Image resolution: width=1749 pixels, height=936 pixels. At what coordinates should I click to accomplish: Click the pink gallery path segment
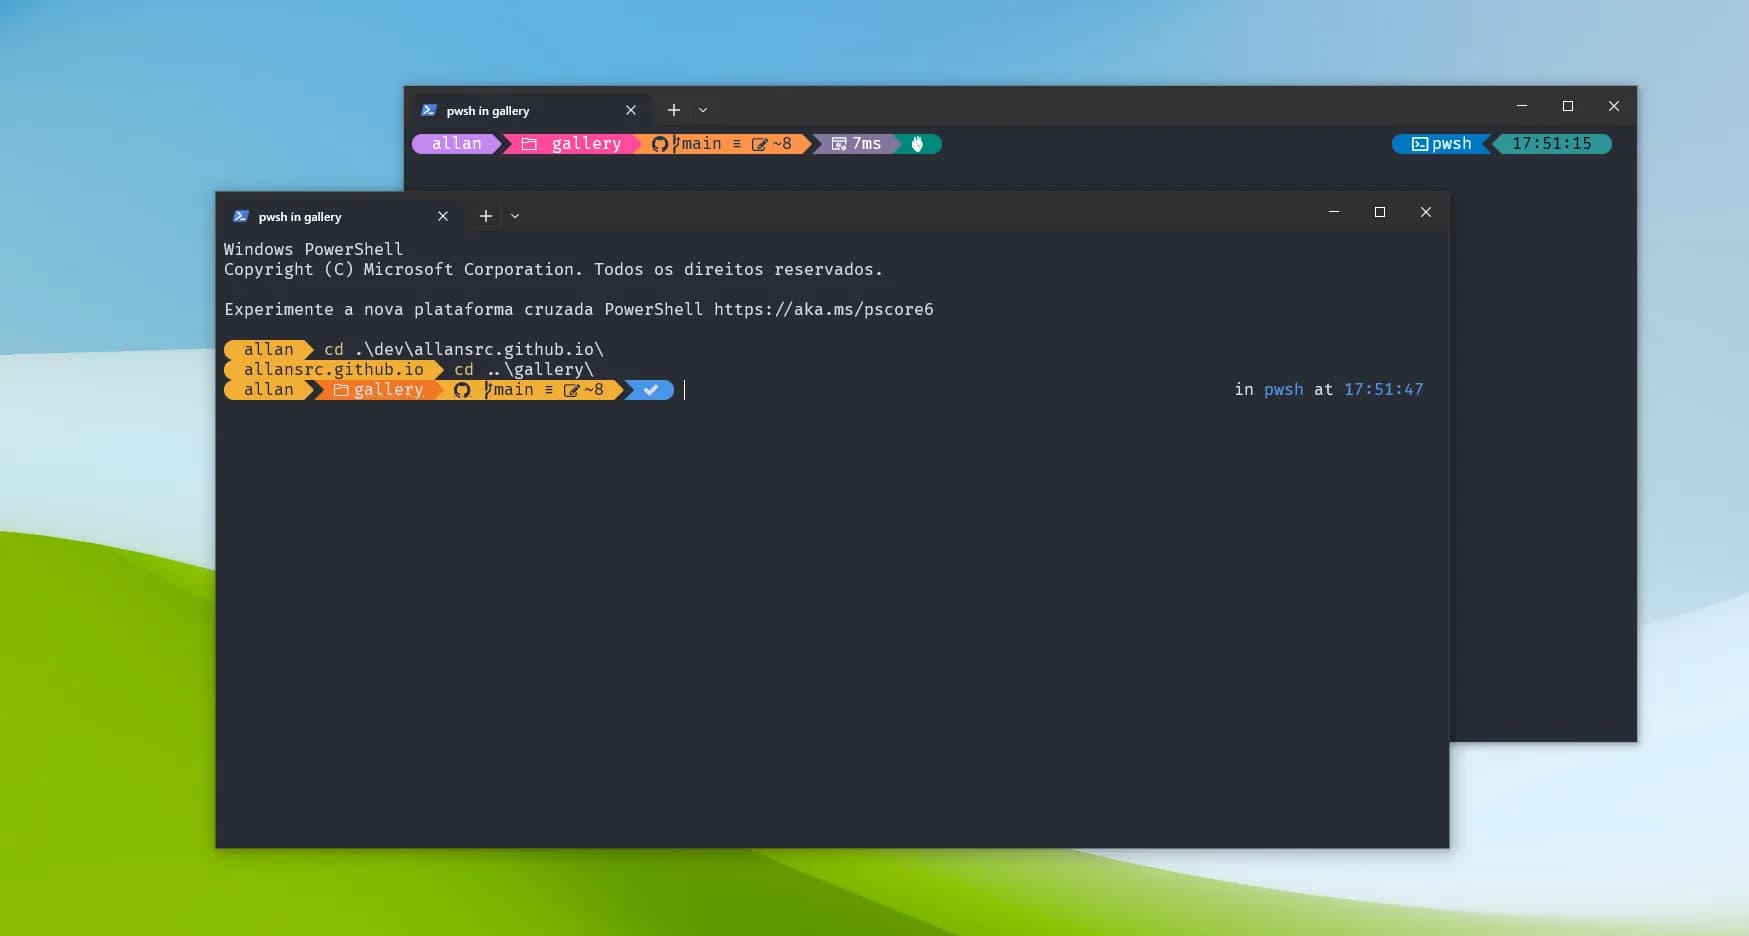585,143
